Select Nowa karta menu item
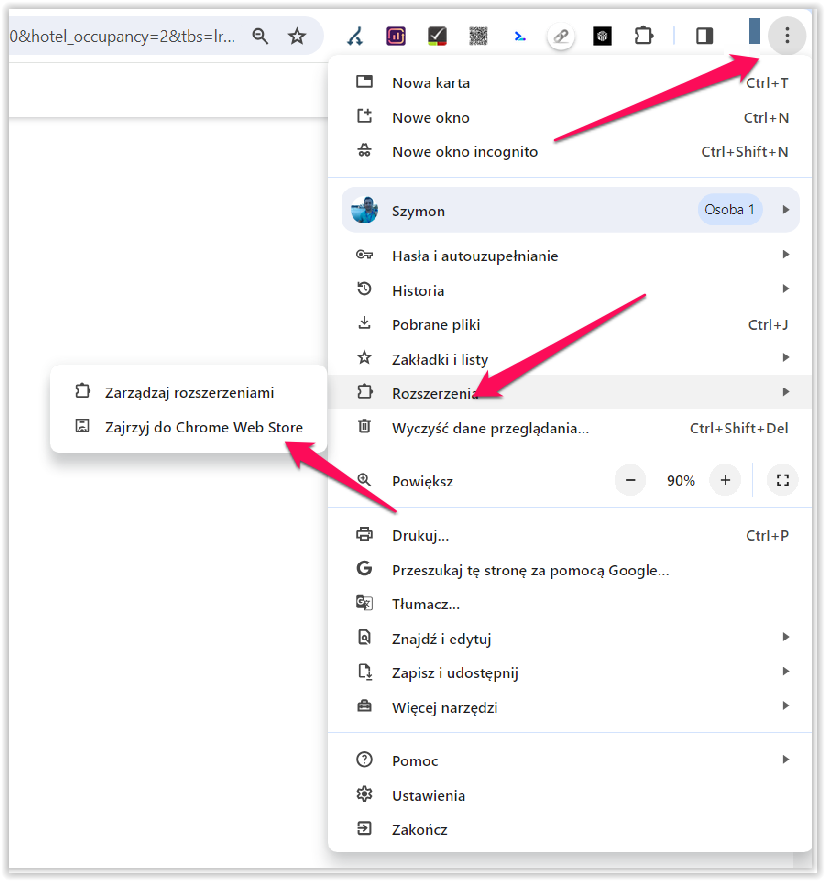The height and width of the screenshot is (881, 825). [x=570, y=83]
